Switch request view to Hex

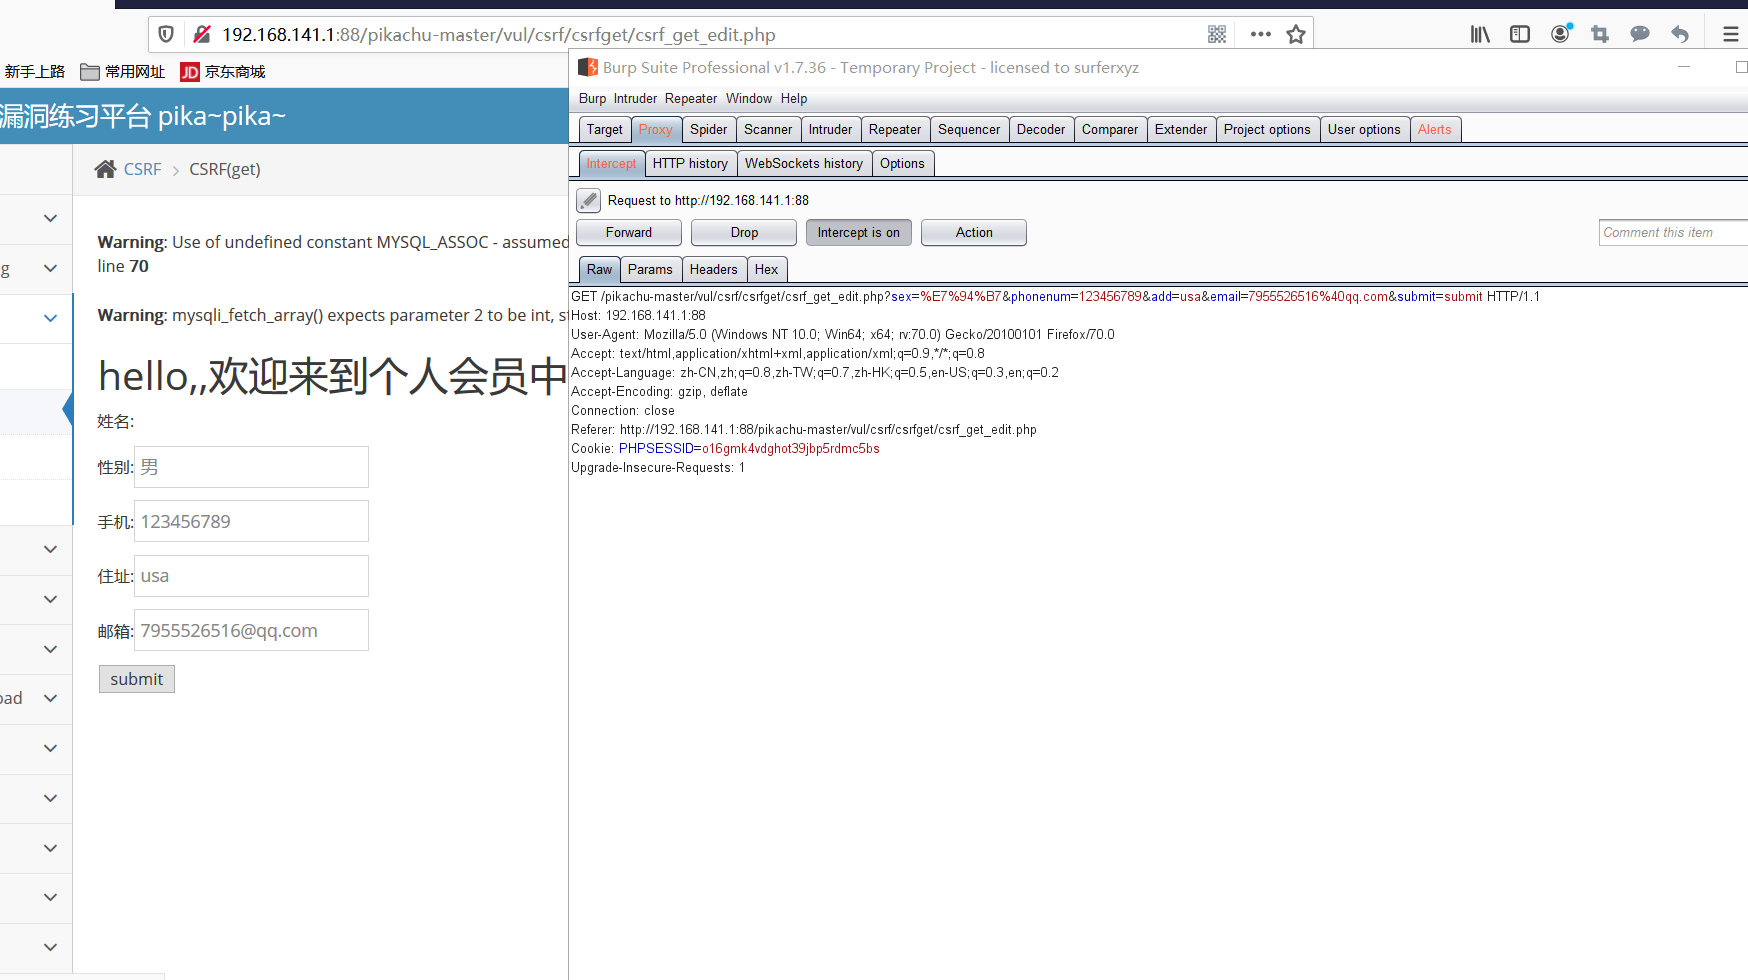pyautogui.click(x=767, y=270)
